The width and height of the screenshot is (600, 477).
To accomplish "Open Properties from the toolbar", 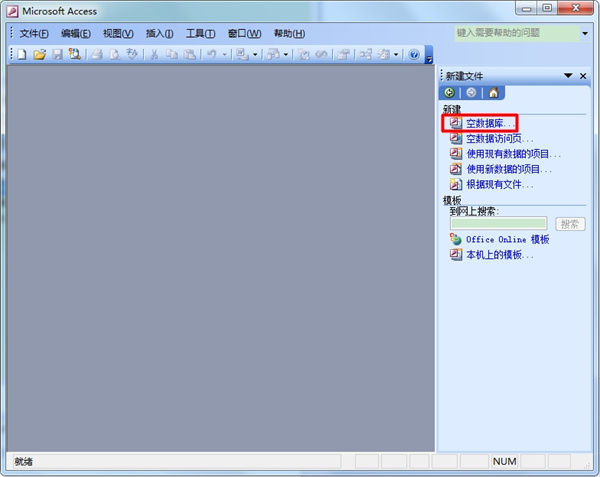I will pos(343,55).
